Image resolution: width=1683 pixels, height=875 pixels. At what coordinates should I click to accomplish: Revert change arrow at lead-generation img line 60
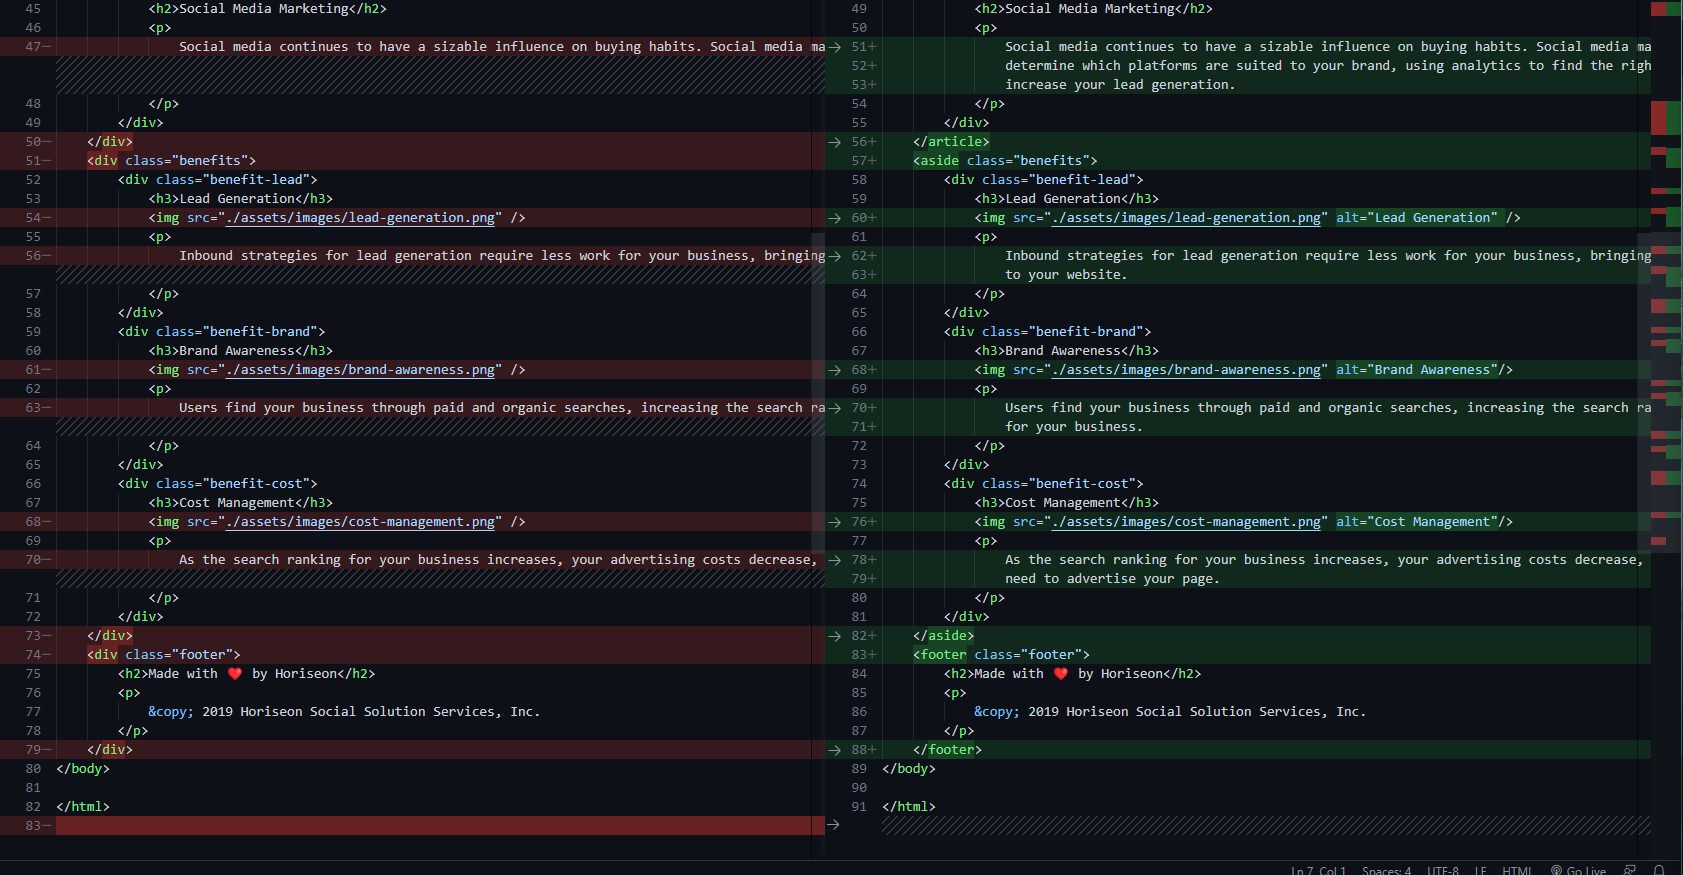pyautogui.click(x=834, y=218)
